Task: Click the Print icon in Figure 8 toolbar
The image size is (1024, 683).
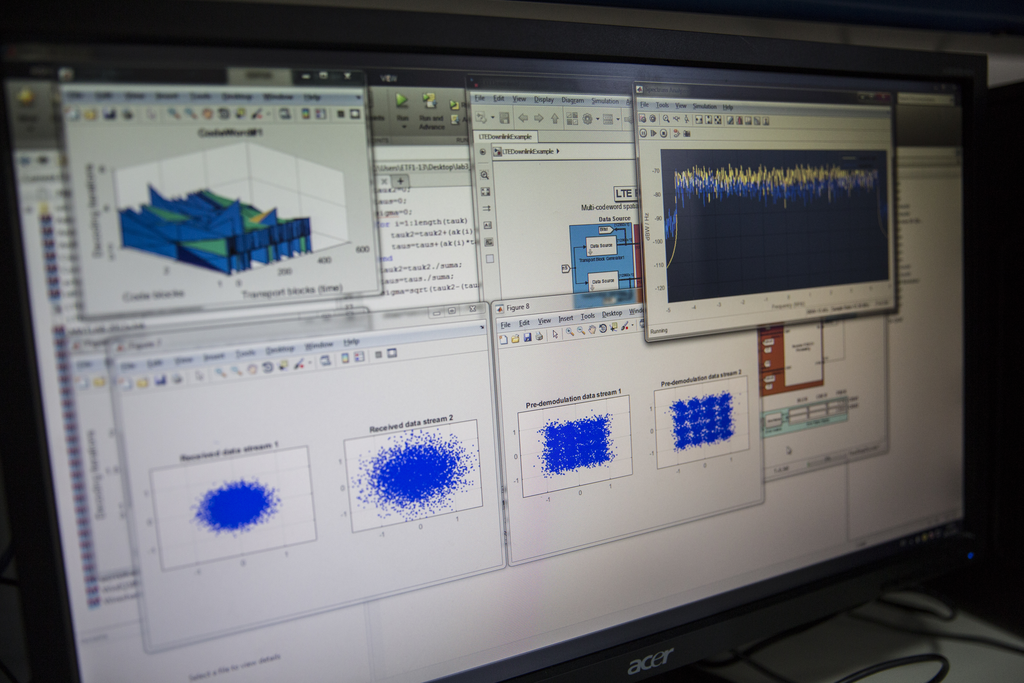Action: [x=539, y=336]
